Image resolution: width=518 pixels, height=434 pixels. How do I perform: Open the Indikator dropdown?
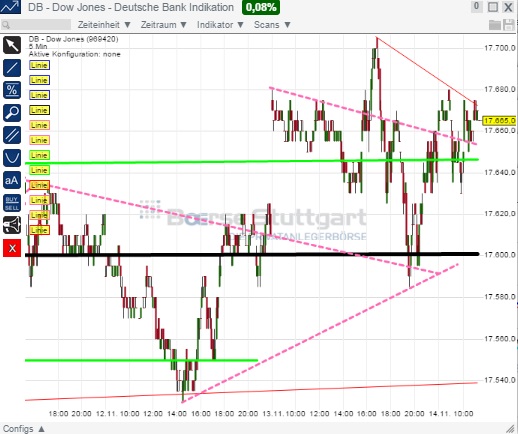220,25
